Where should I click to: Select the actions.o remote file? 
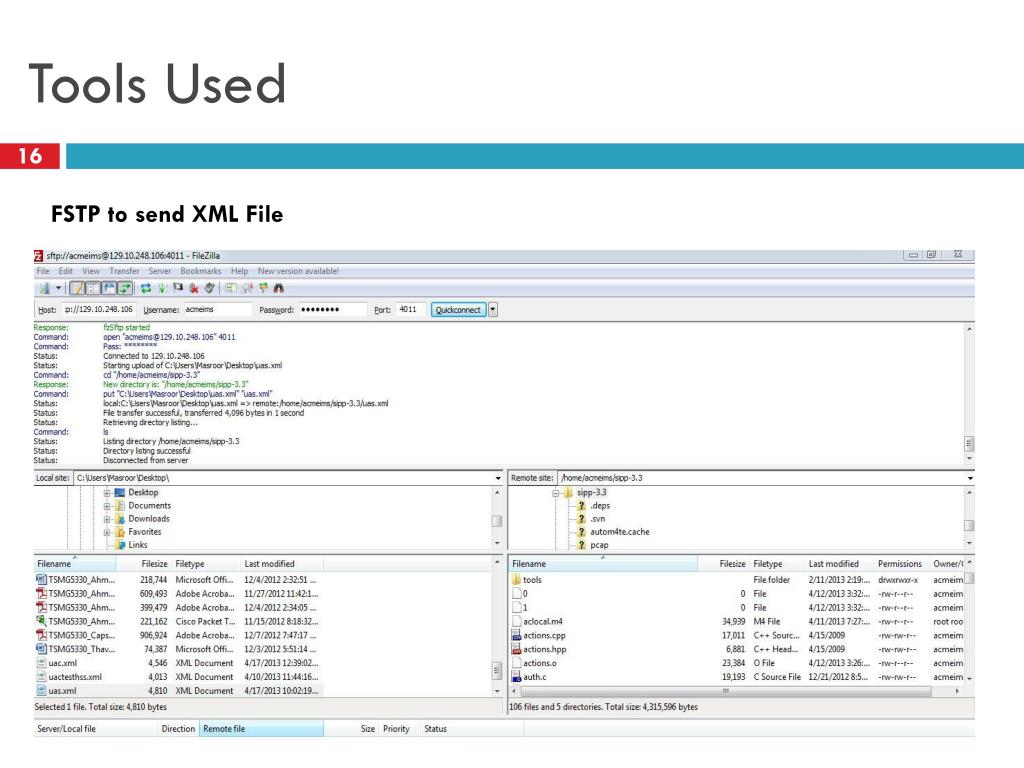(x=737, y=663)
